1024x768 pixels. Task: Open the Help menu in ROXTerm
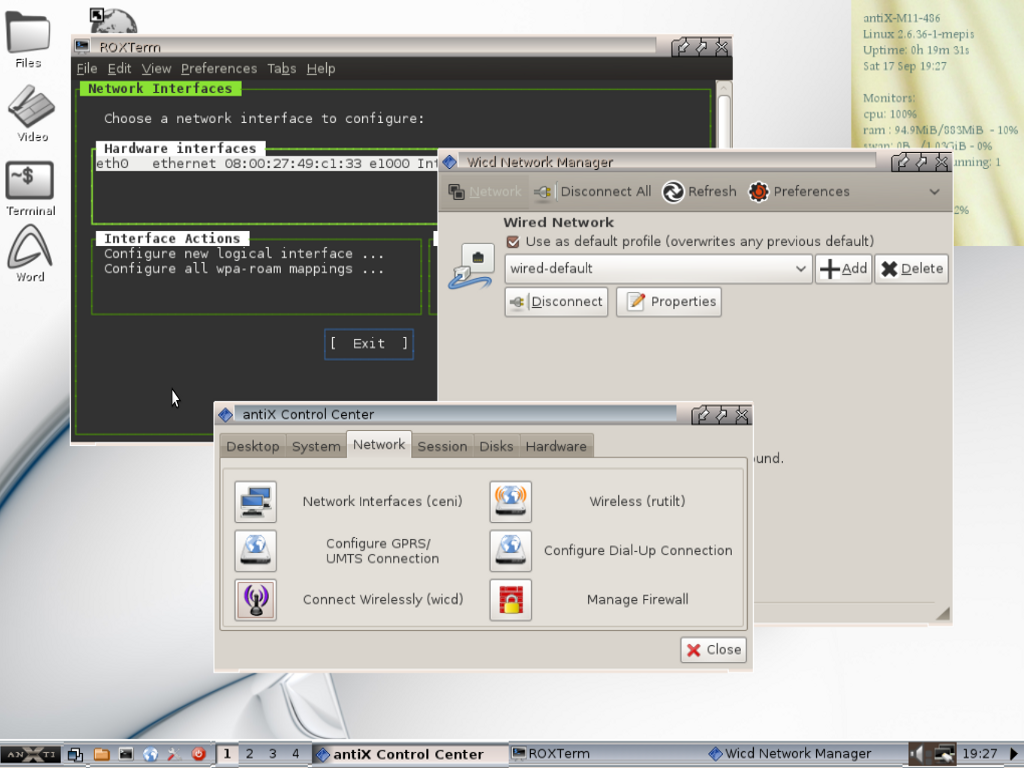pyautogui.click(x=321, y=69)
